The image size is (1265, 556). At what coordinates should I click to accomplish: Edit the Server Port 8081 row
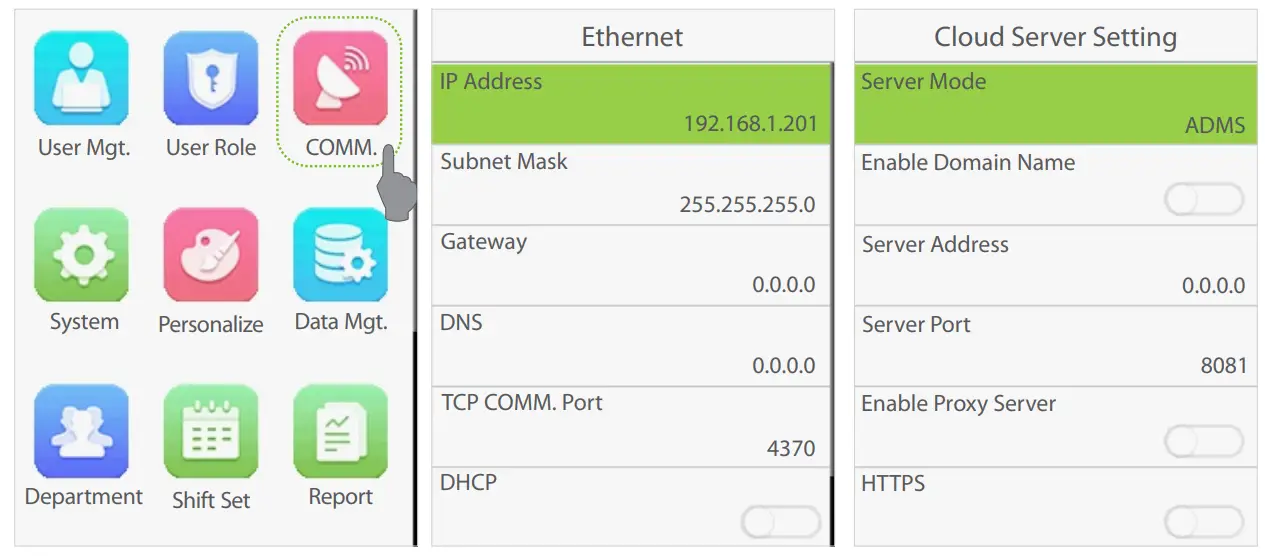click(1055, 346)
